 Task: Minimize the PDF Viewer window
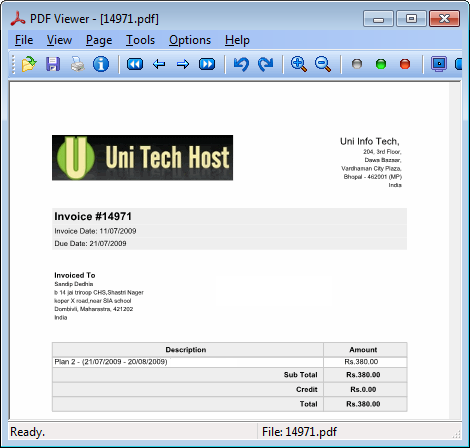[378, 19]
